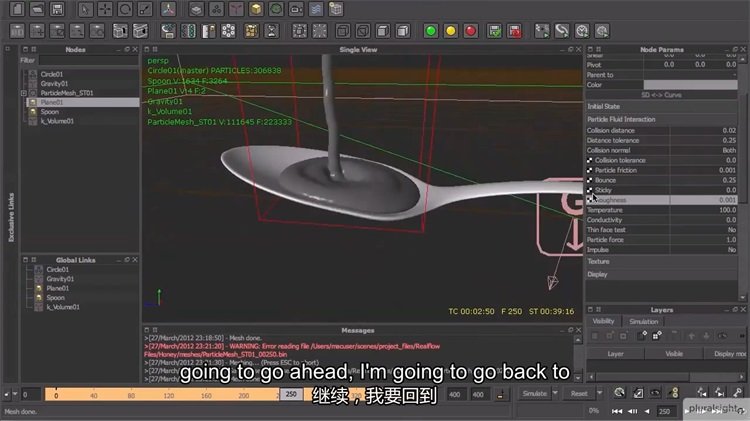
Task: Click the Roughness value field
Action: tap(703, 200)
